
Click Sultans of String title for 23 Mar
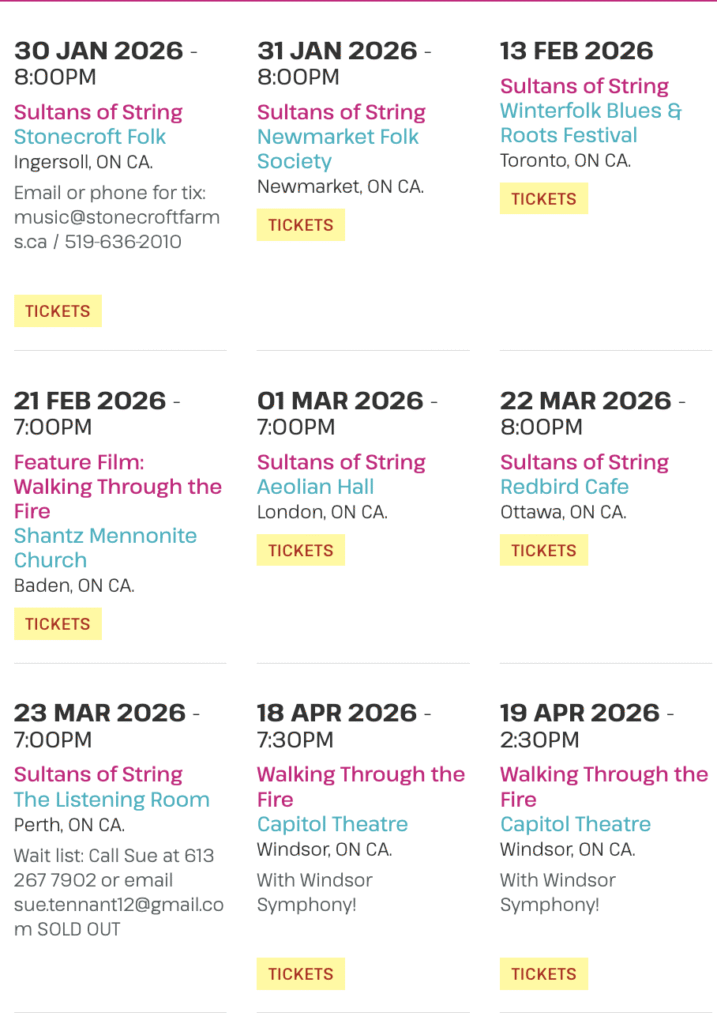pos(98,774)
